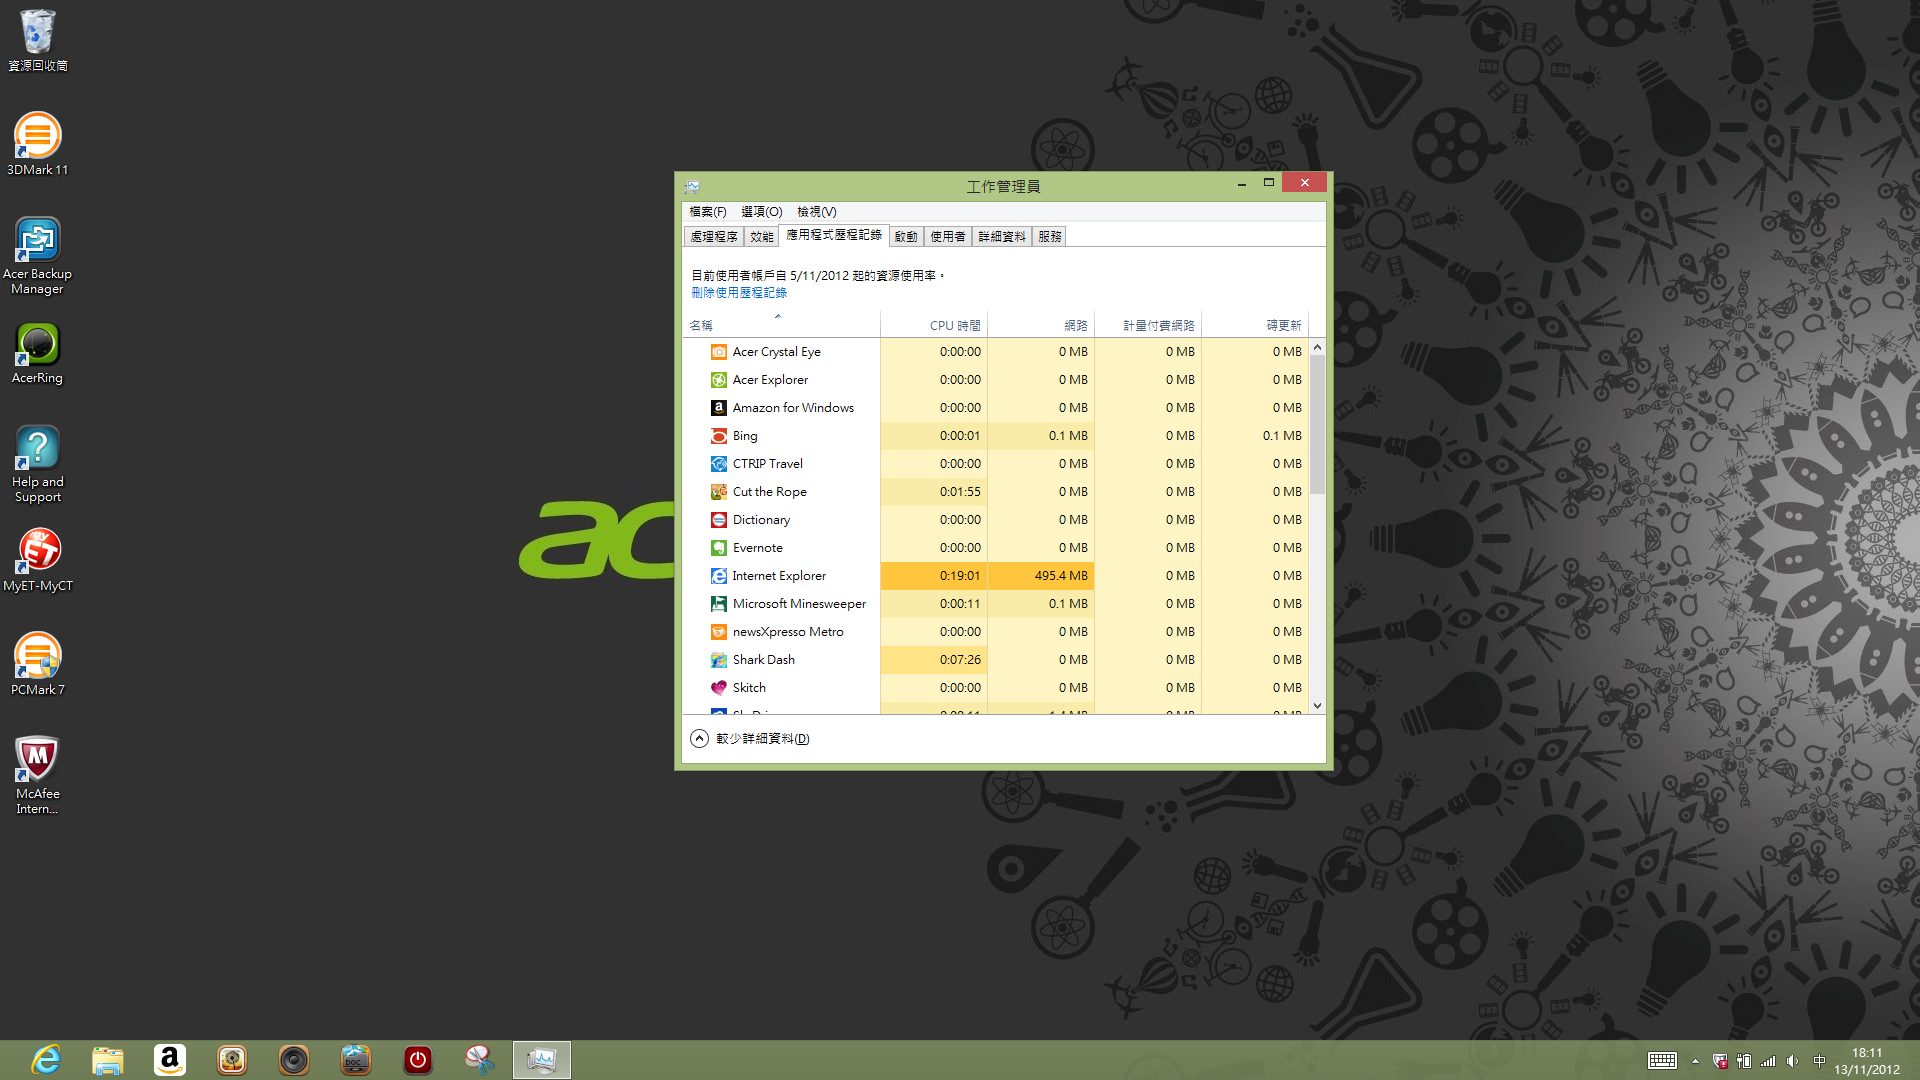Select the 應用程式歷程記錄 tab
Screen dimensions: 1920x1080
tap(834, 235)
